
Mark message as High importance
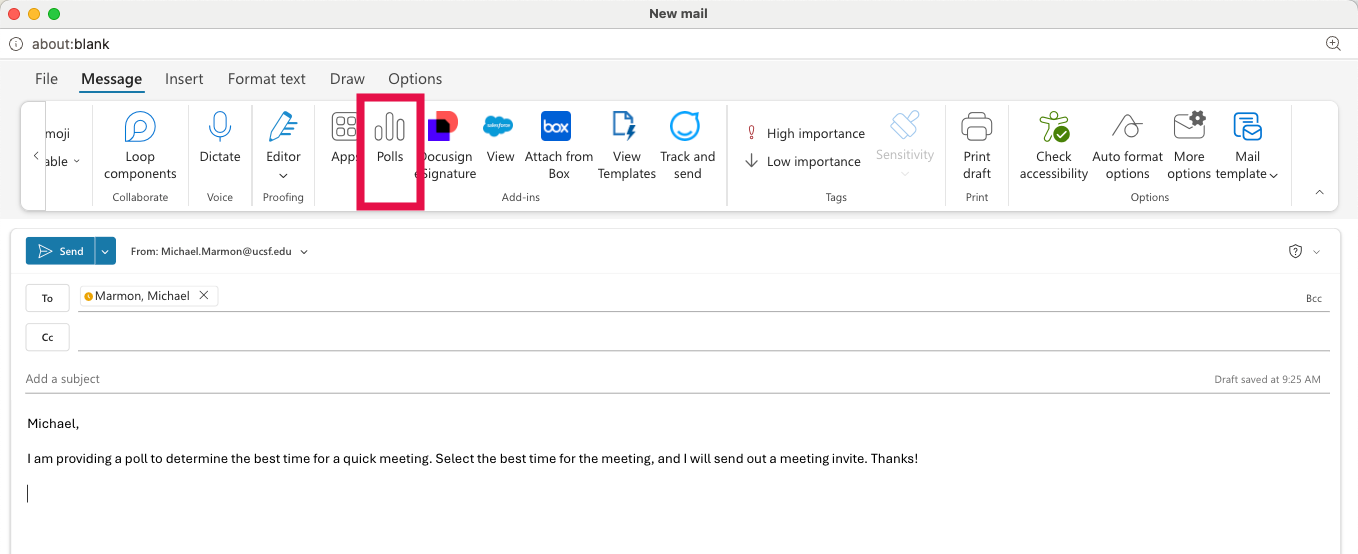805,133
